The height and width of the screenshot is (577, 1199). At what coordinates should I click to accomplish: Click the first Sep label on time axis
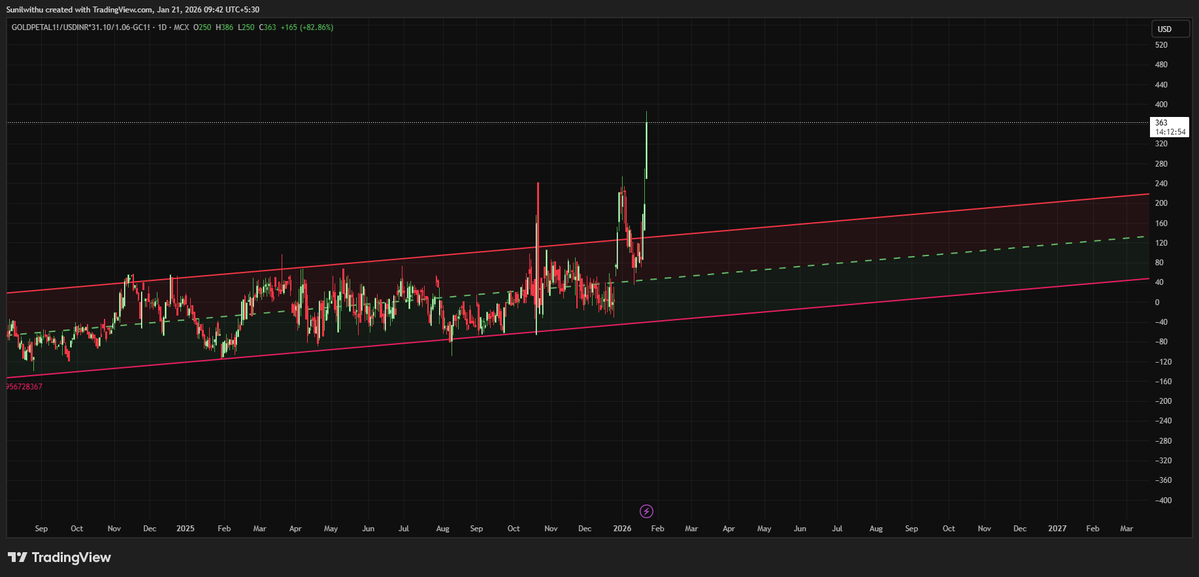(x=41, y=528)
